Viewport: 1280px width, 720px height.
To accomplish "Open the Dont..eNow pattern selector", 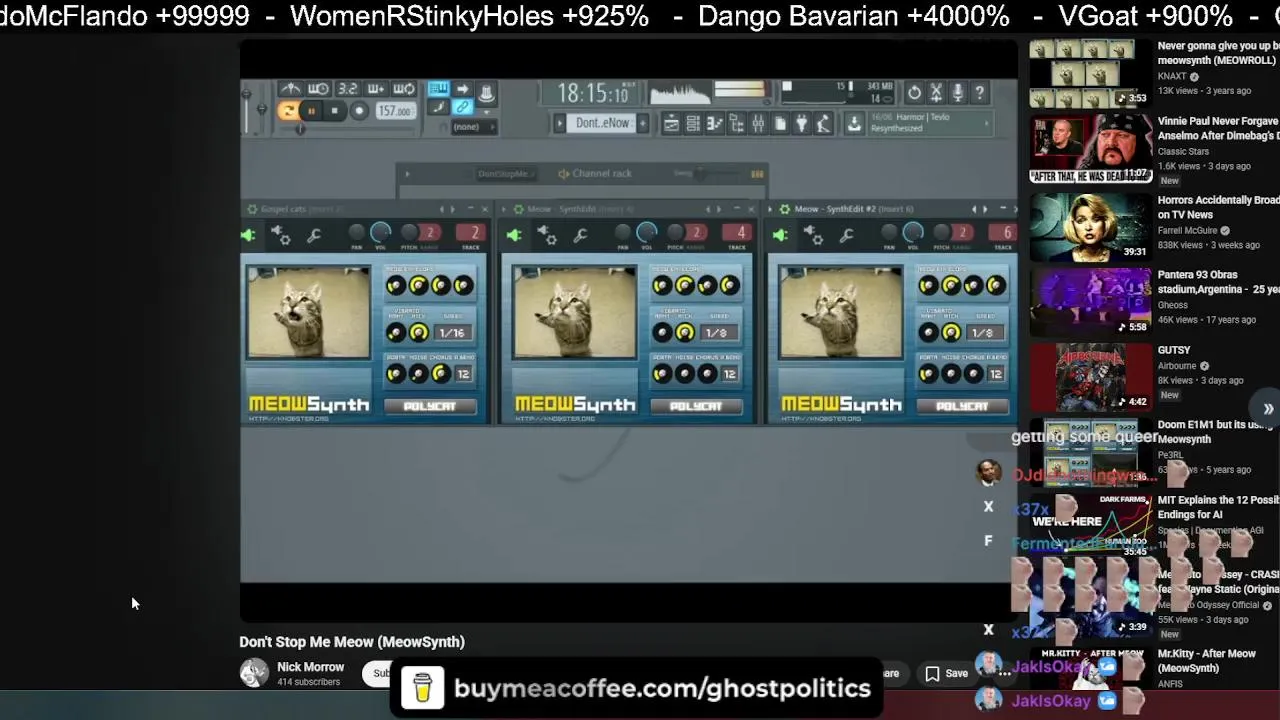I will [602, 123].
